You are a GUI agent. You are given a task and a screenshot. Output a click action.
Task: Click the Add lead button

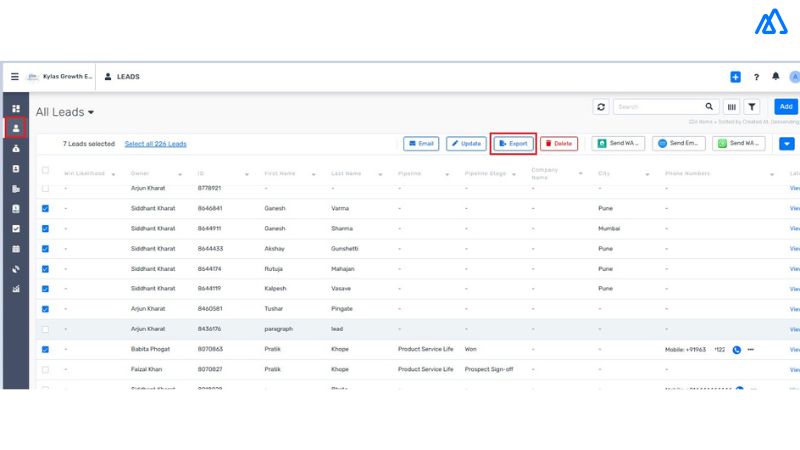tap(786, 107)
